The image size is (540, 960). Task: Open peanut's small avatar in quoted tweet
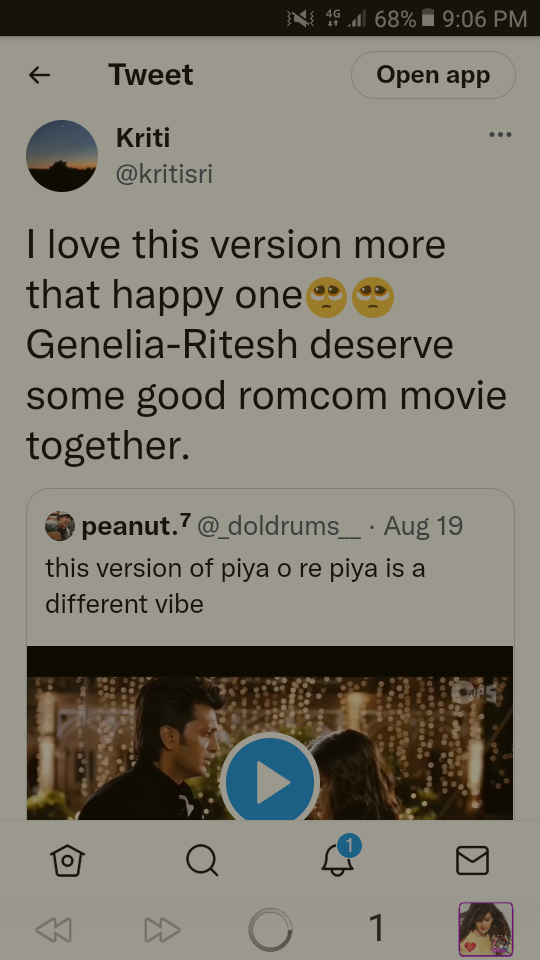pyautogui.click(x=60, y=526)
